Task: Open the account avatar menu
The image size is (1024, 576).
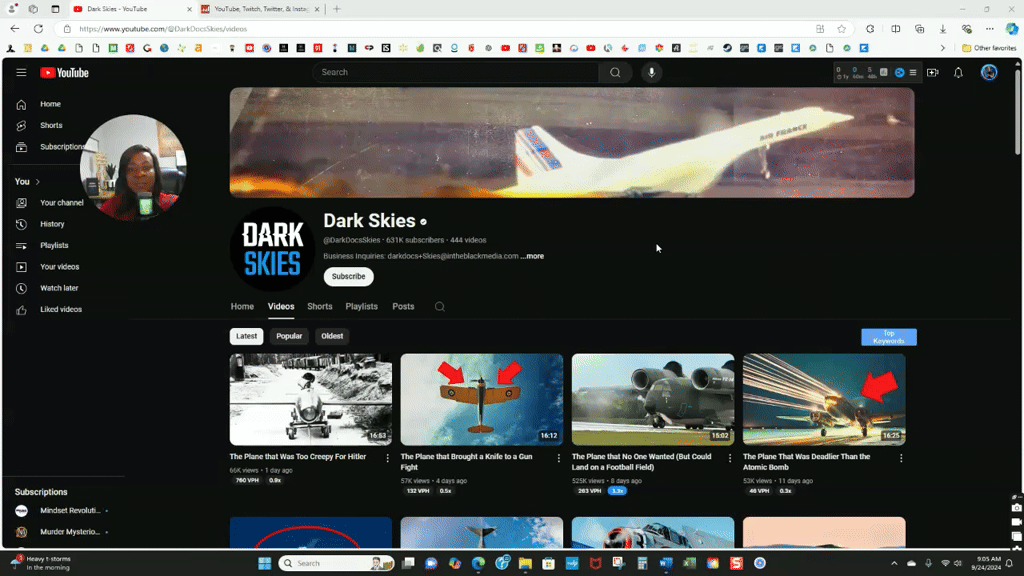Action: click(989, 72)
